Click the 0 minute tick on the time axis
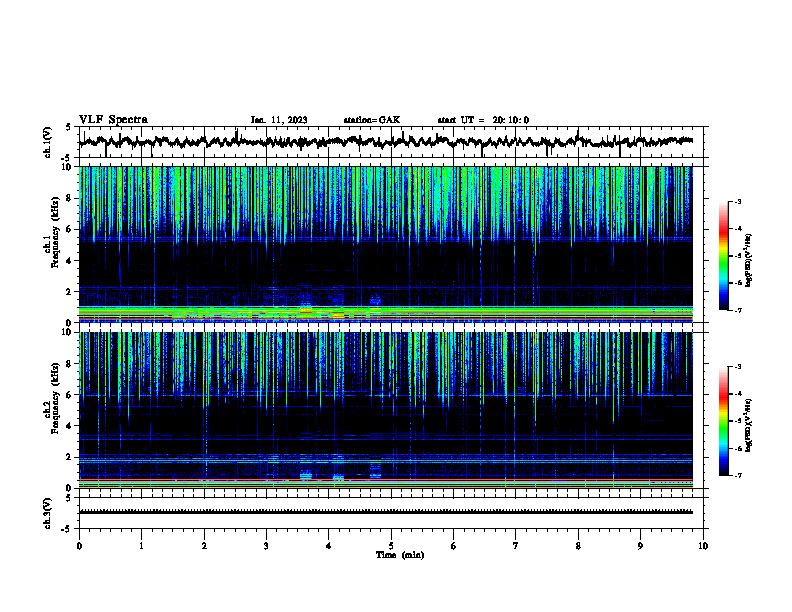This screenshot has height=612, width=792. [x=79, y=546]
